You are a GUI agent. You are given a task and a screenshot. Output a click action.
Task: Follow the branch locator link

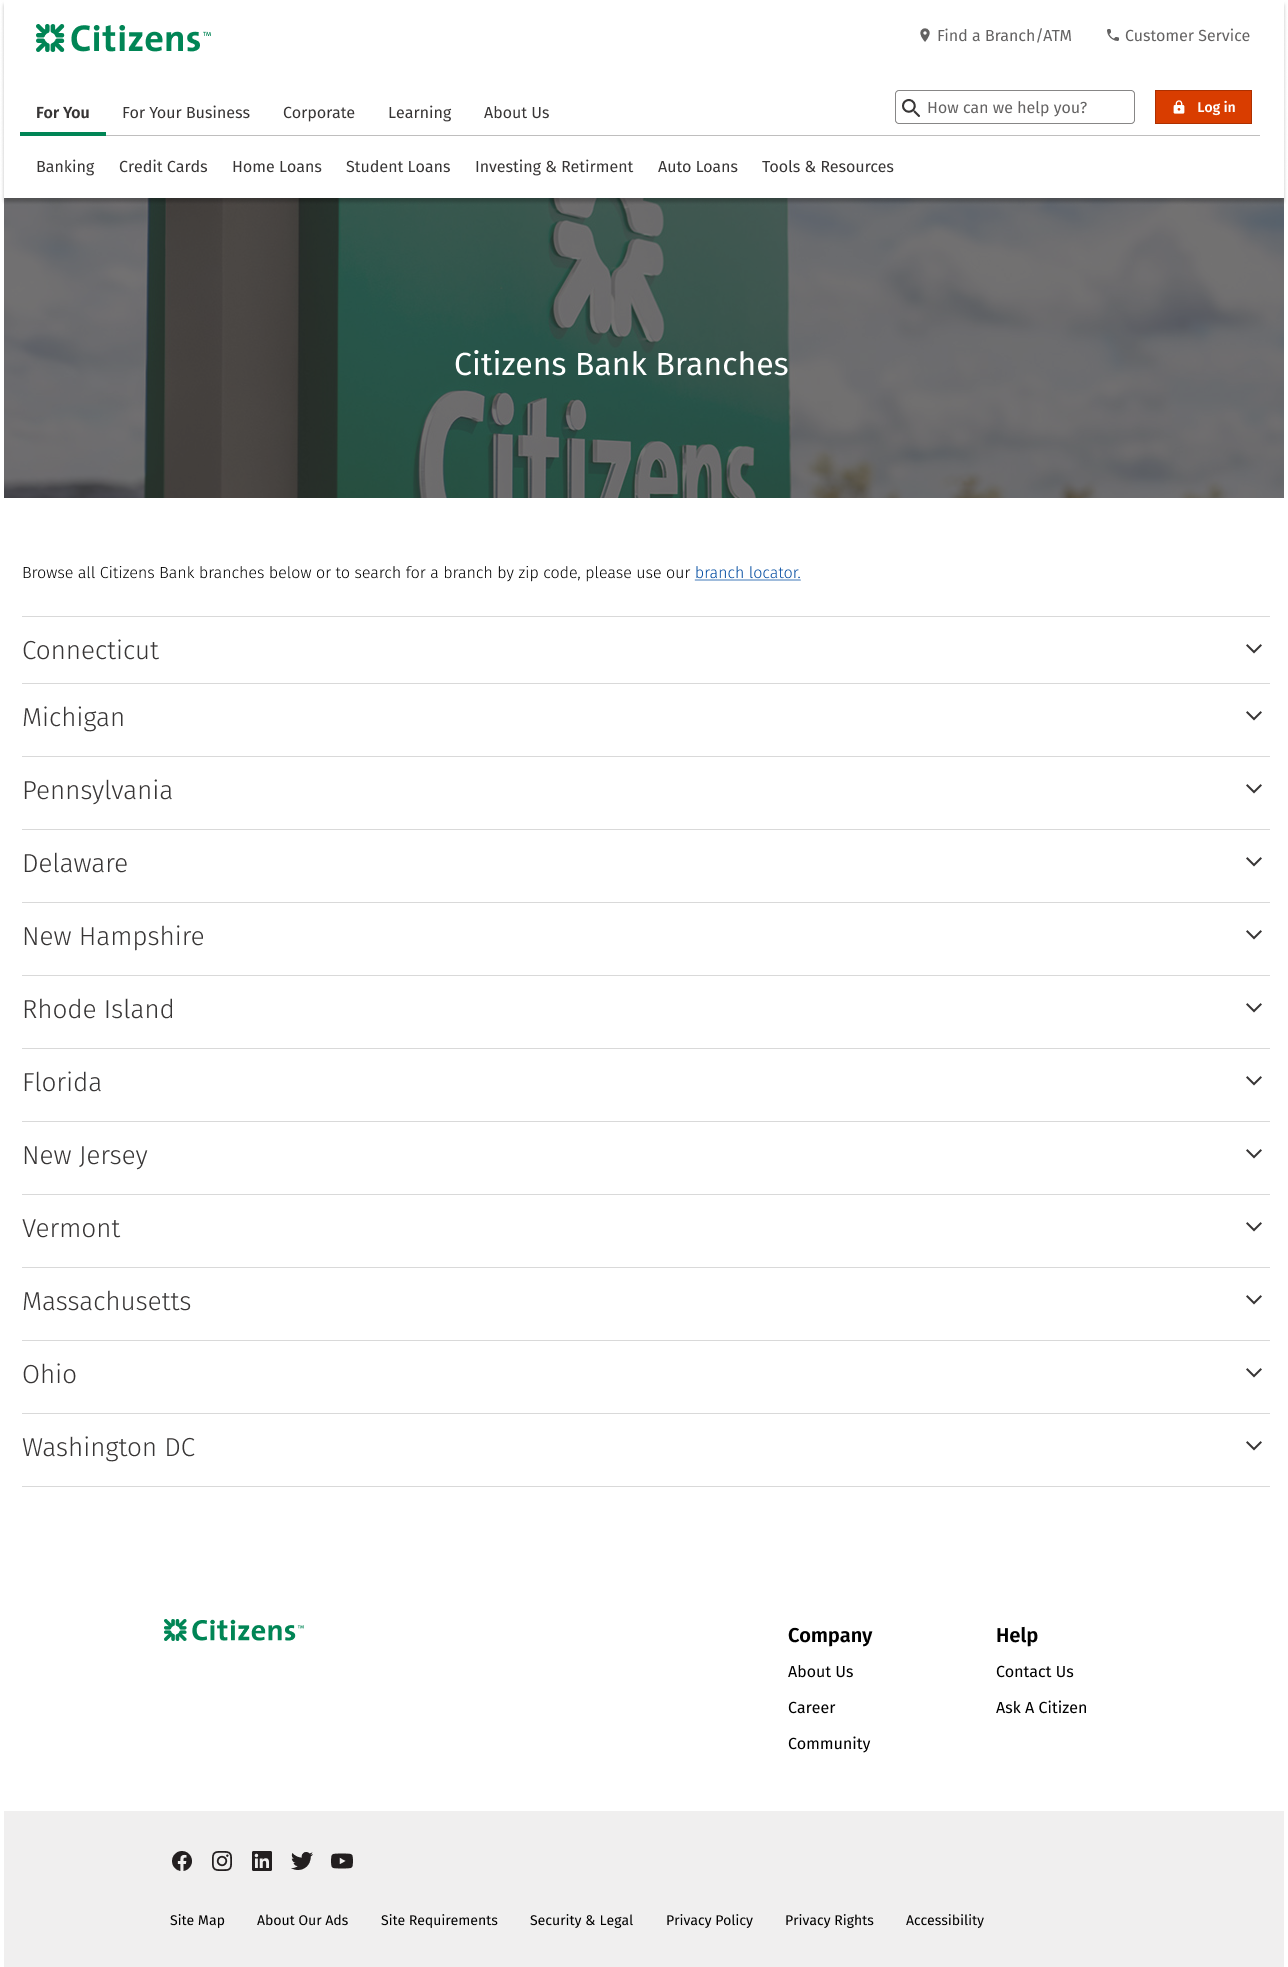(x=748, y=573)
